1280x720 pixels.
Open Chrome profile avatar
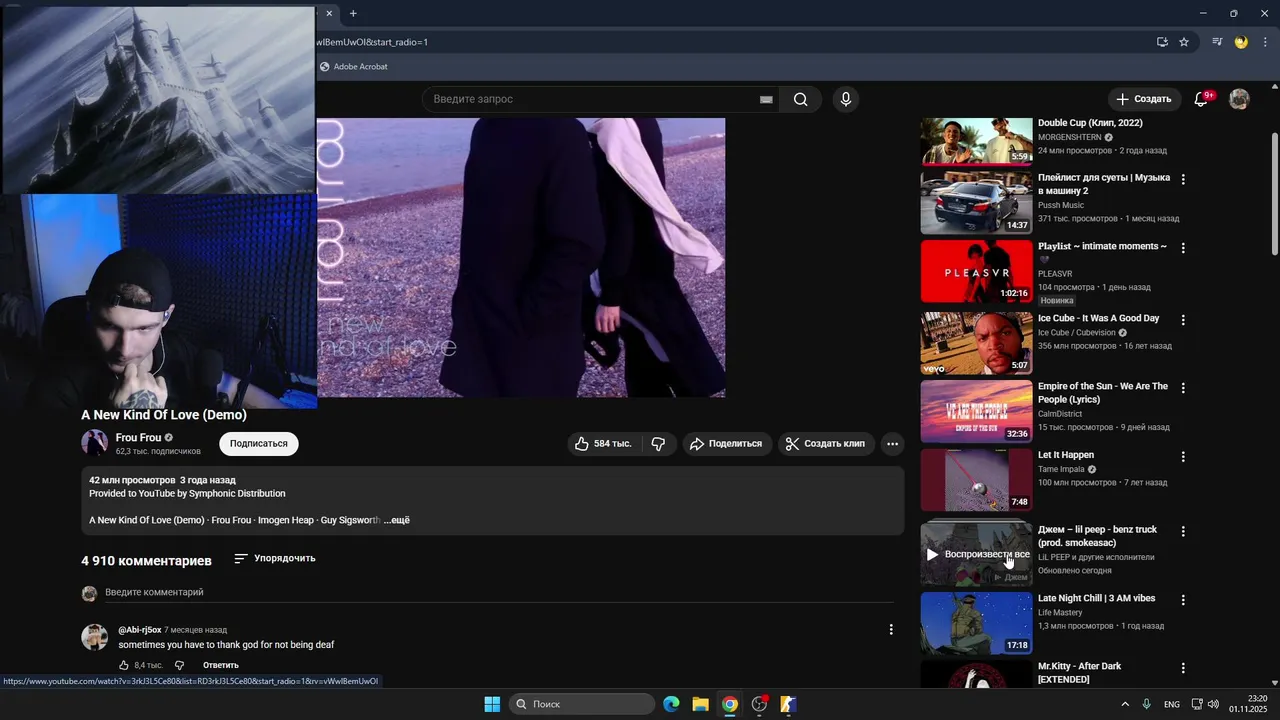(1241, 42)
